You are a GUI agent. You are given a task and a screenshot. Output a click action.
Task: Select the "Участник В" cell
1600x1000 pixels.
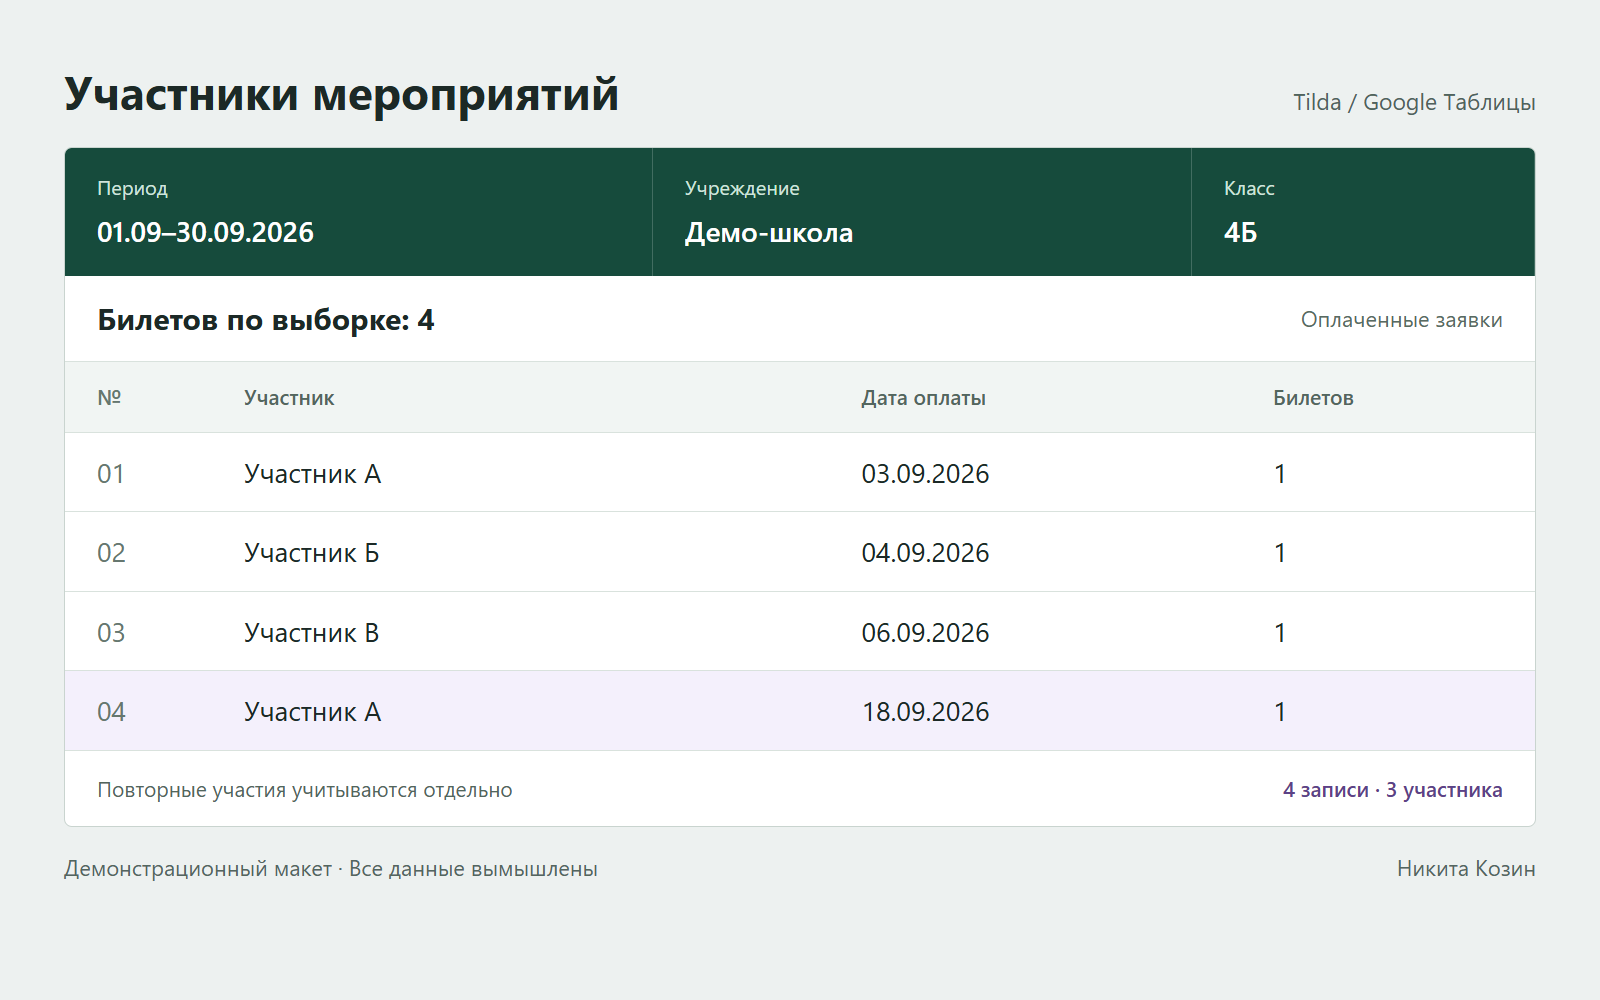click(x=311, y=633)
